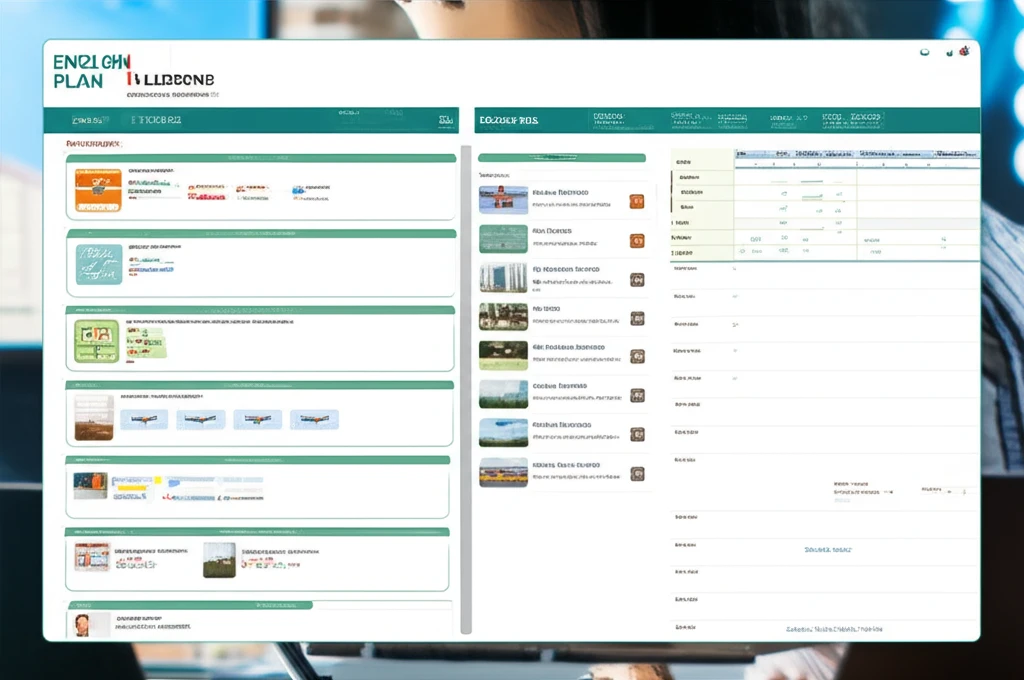
Task: Click the brown square icon in the tall buildings row
Action: [637, 280]
